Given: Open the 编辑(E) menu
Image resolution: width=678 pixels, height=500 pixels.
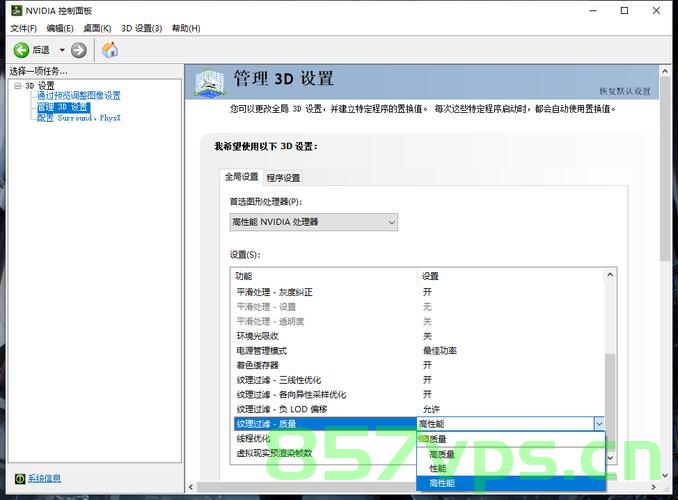Looking at the screenshot, I should click(60, 28).
